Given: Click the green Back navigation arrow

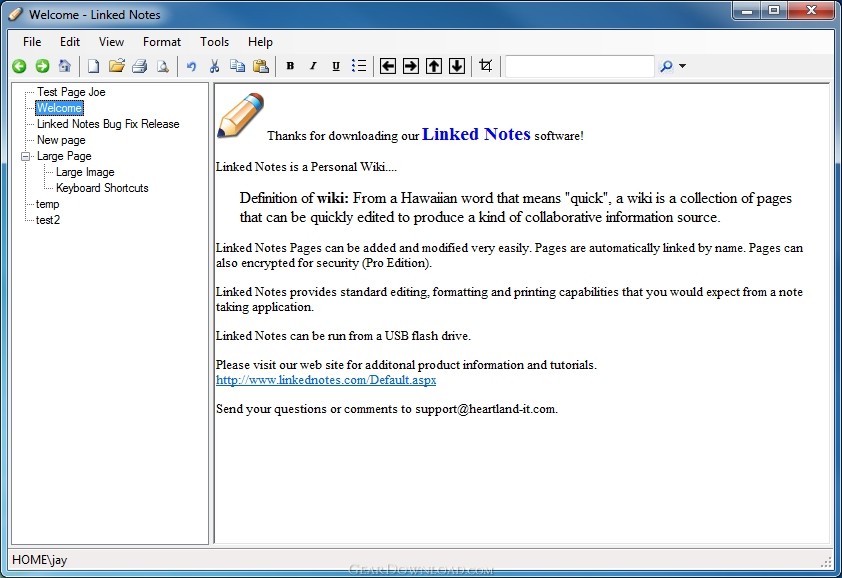Looking at the screenshot, I should pos(20,66).
